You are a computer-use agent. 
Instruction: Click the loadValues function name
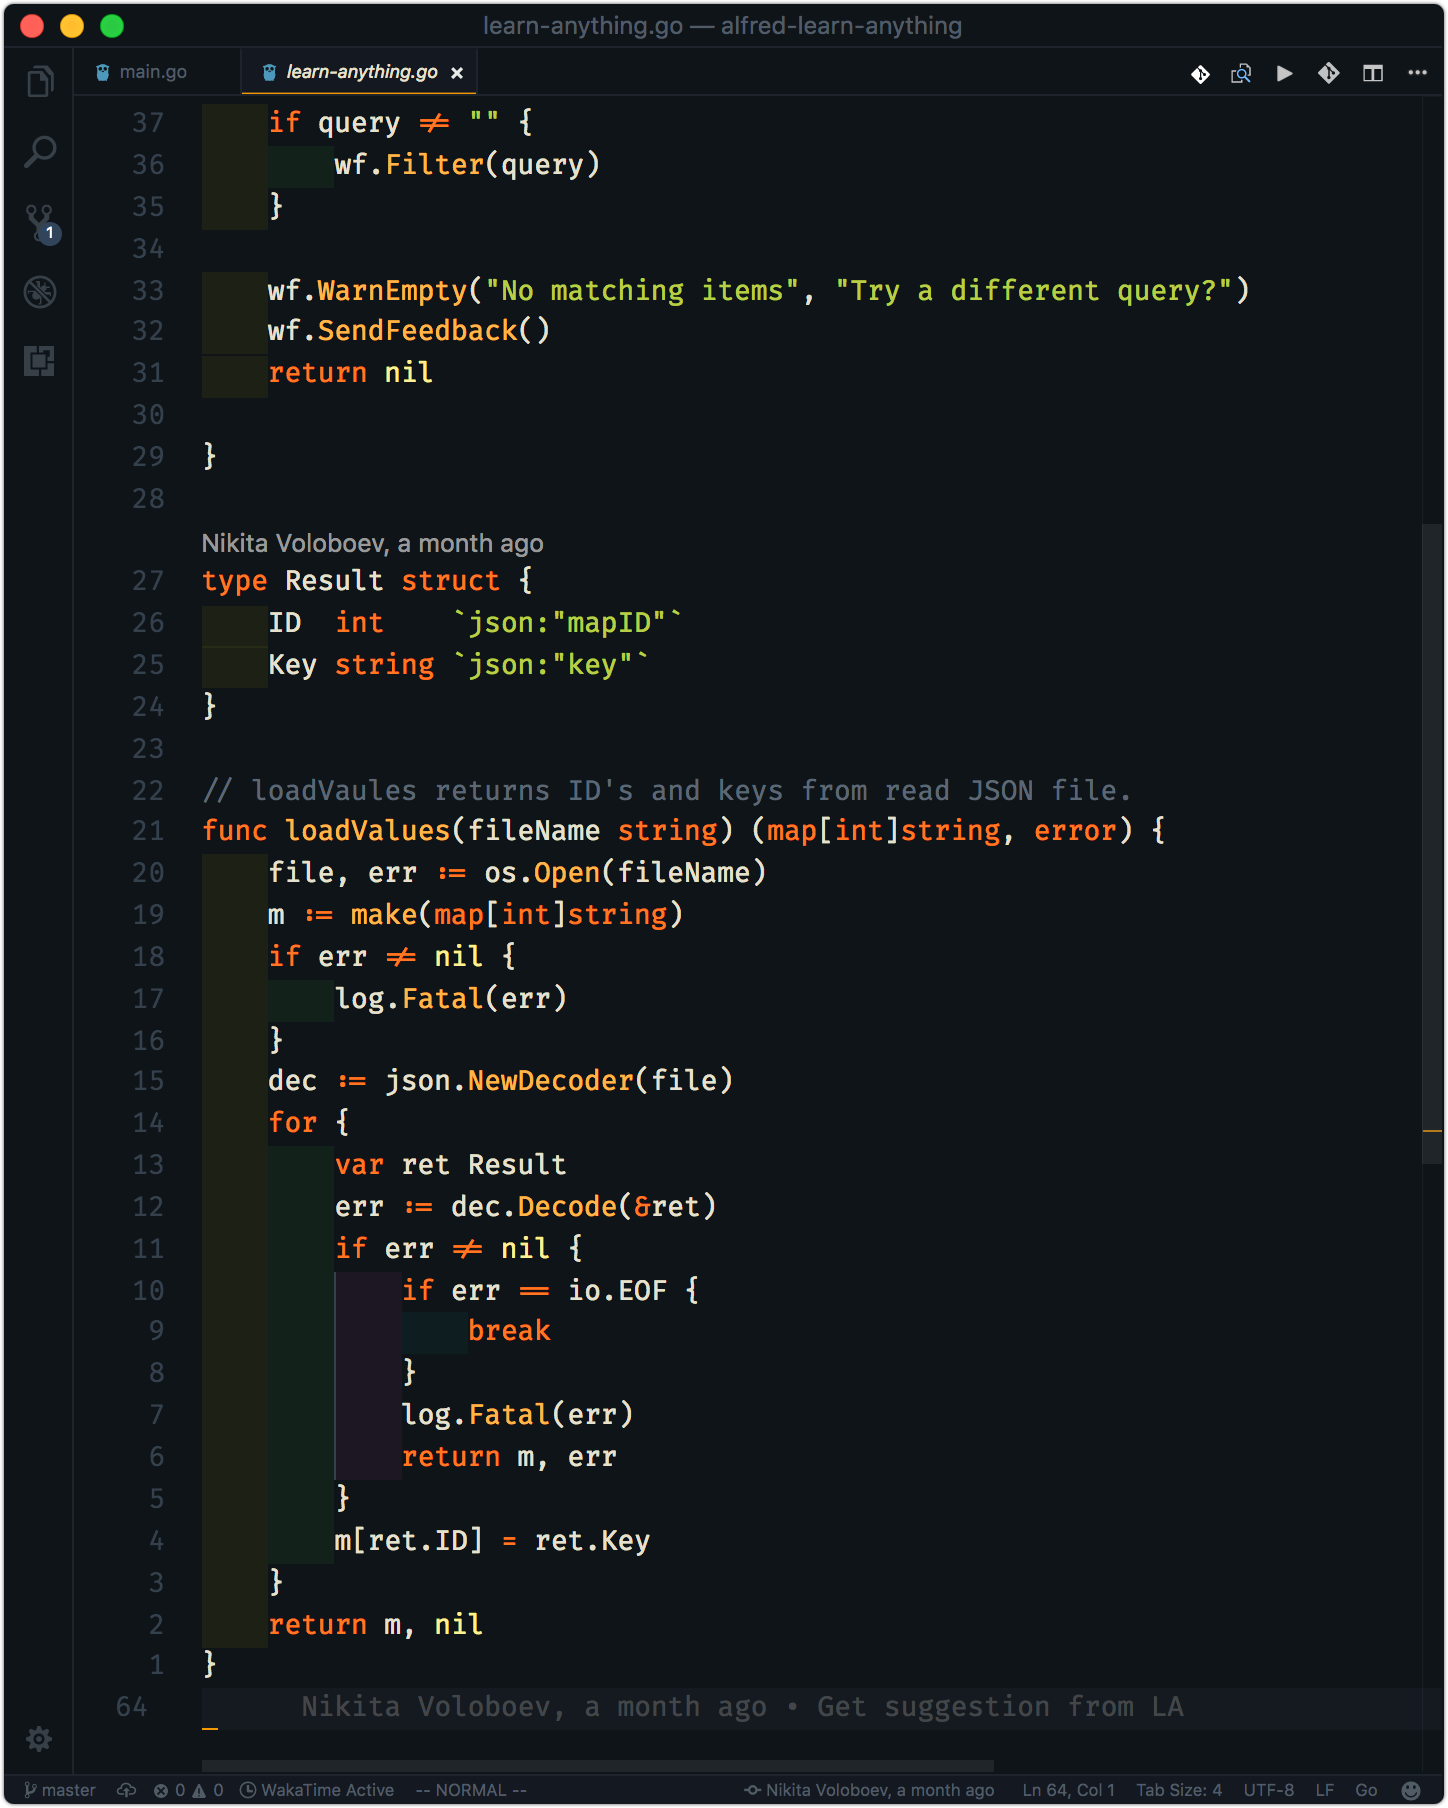pos(368,831)
